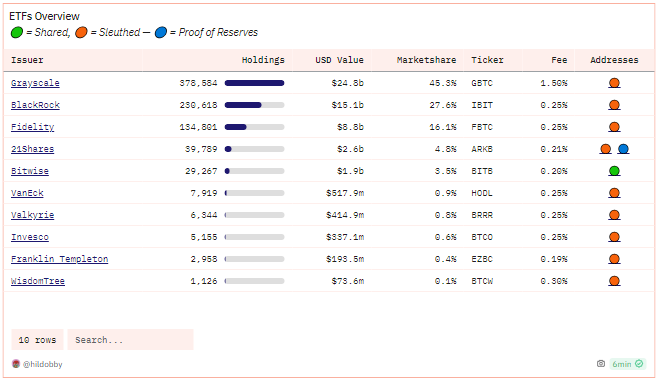Click the hildobby avatar icon
Screen dimensions: 659x380
tap(16, 364)
